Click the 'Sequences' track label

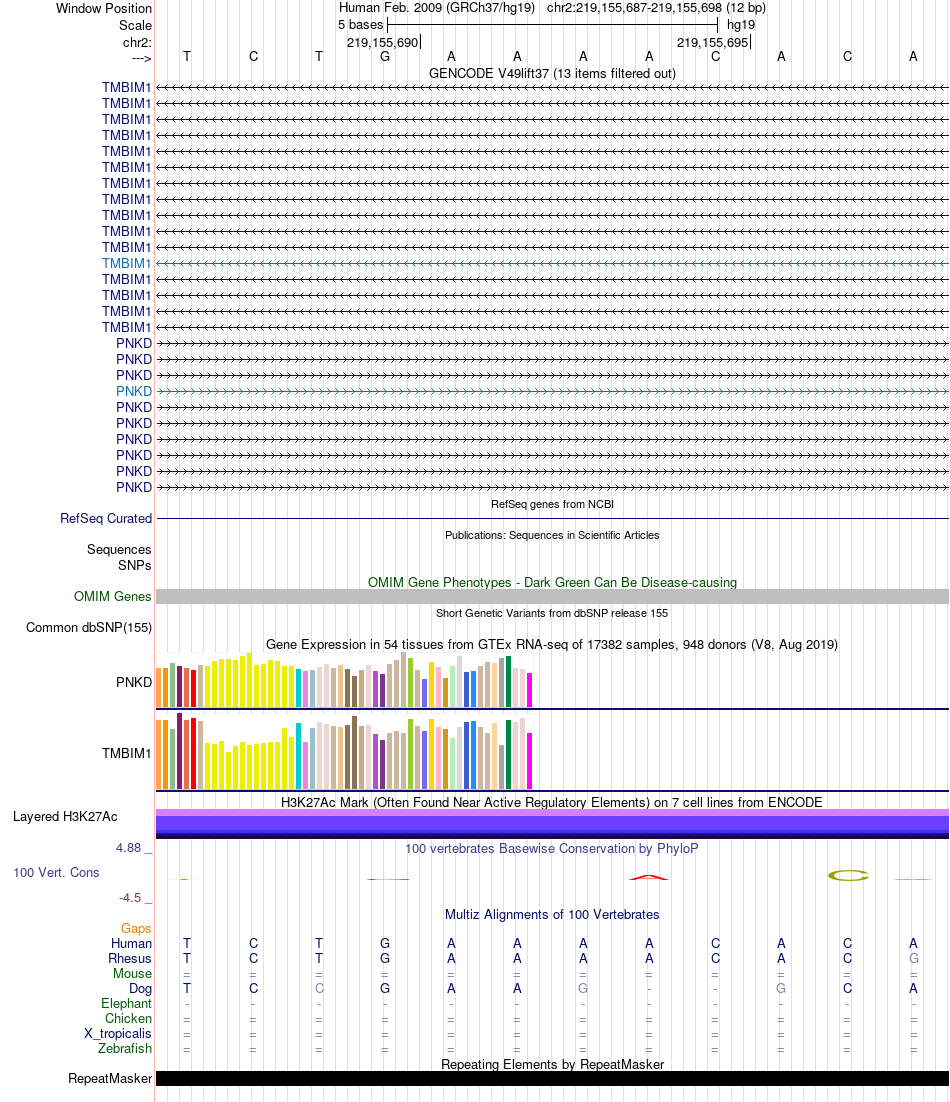(119, 550)
